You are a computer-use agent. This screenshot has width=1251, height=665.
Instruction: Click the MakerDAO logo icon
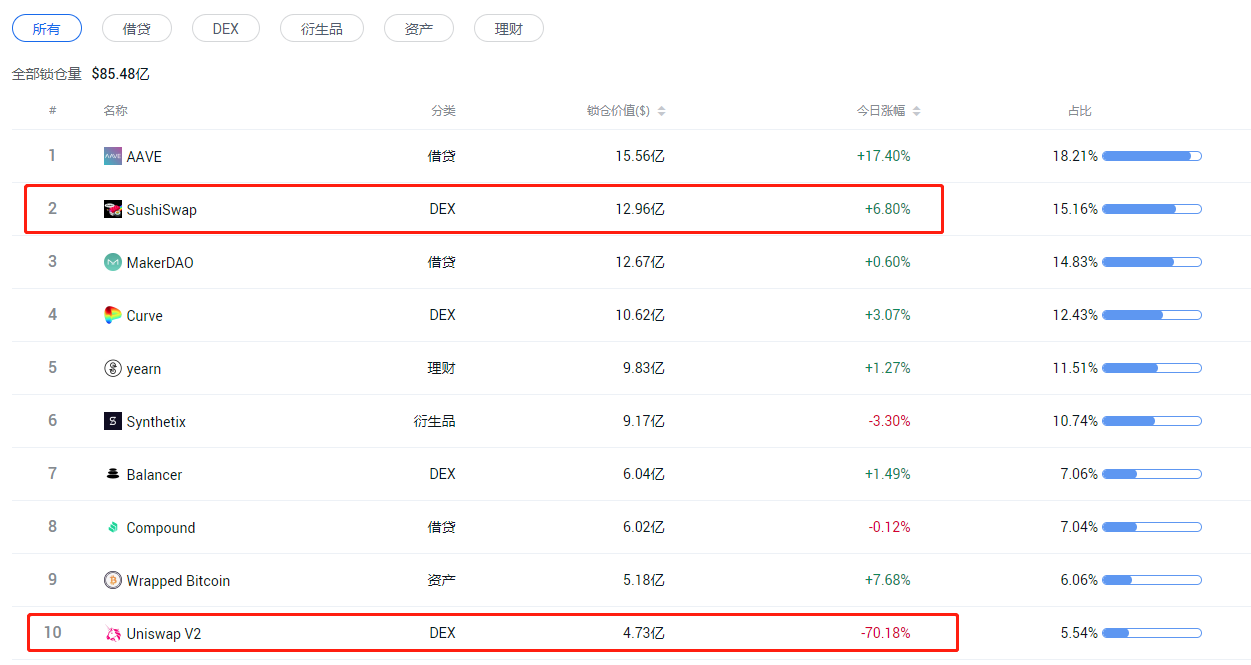coord(113,262)
